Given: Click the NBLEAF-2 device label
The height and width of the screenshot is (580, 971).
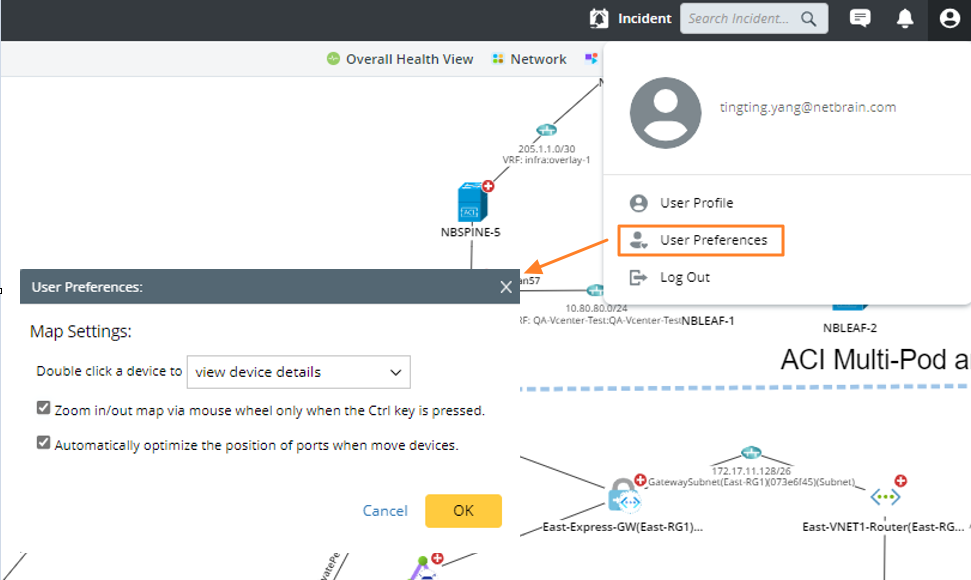Looking at the screenshot, I should 850,328.
